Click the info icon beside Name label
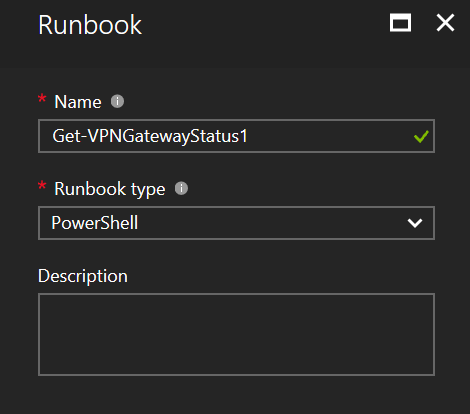470x414 pixels. point(117,101)
